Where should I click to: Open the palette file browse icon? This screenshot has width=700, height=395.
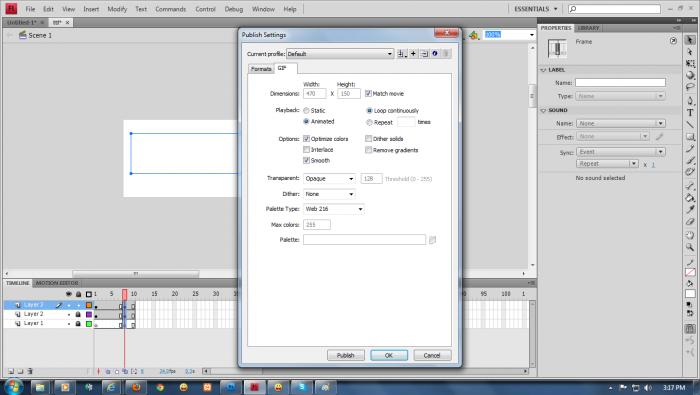tap(432, 240)
